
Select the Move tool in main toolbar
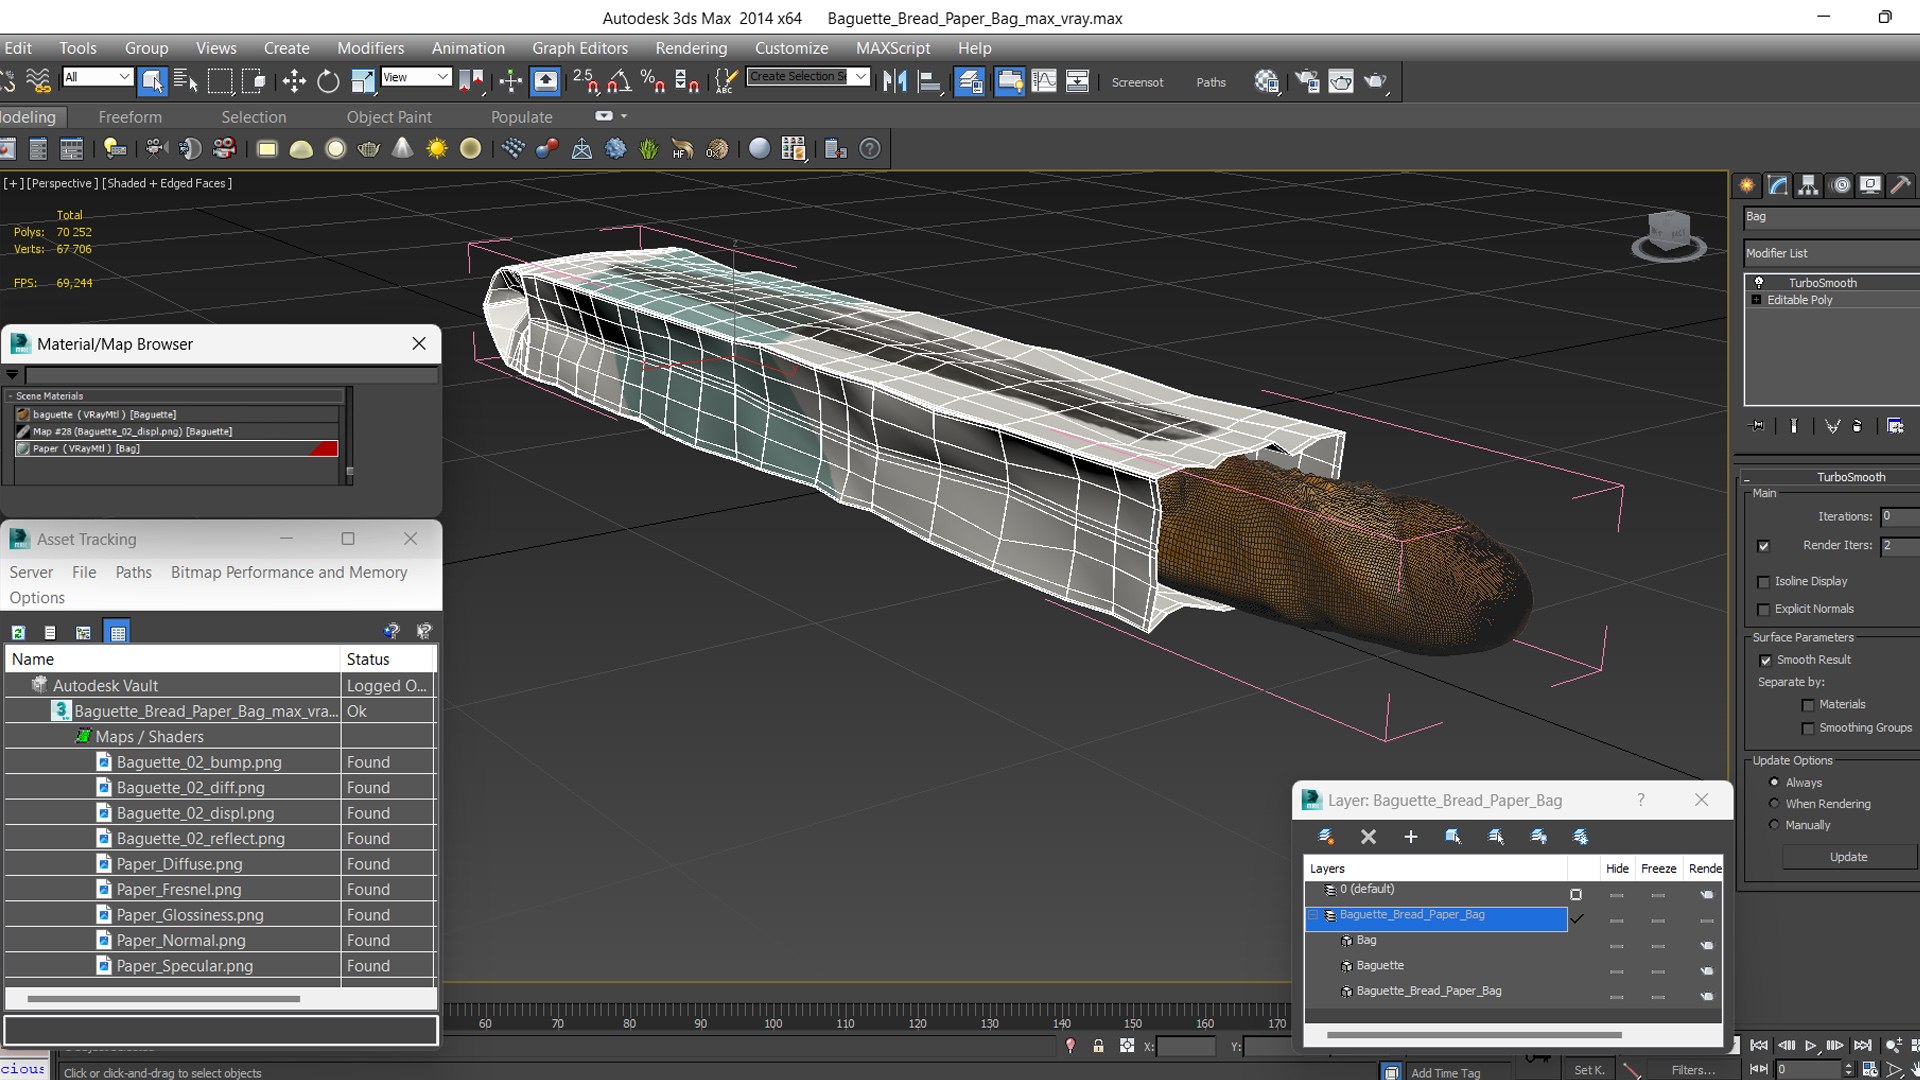(x=294, y=81)
